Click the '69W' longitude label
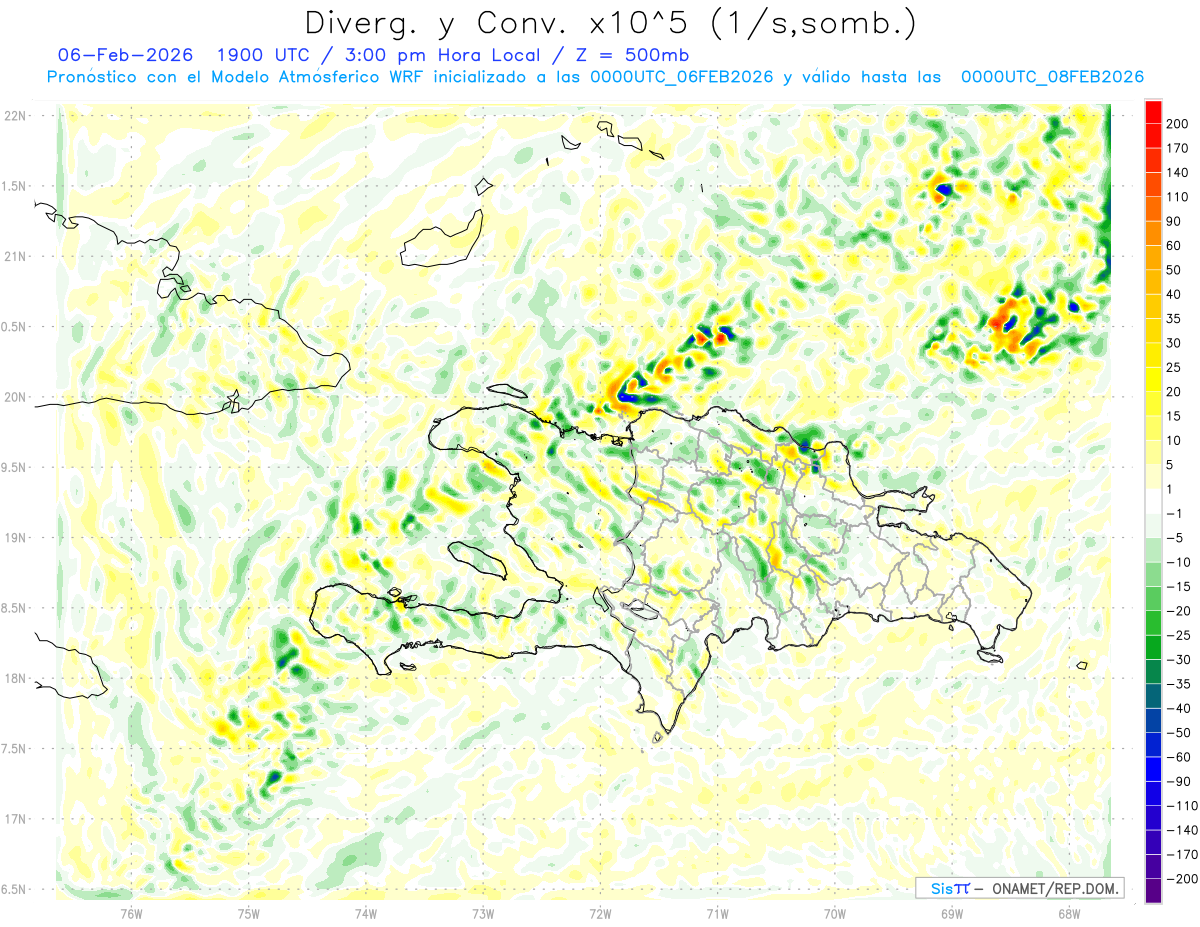The width and height of the screenshot is (1200, 927). 952,912
